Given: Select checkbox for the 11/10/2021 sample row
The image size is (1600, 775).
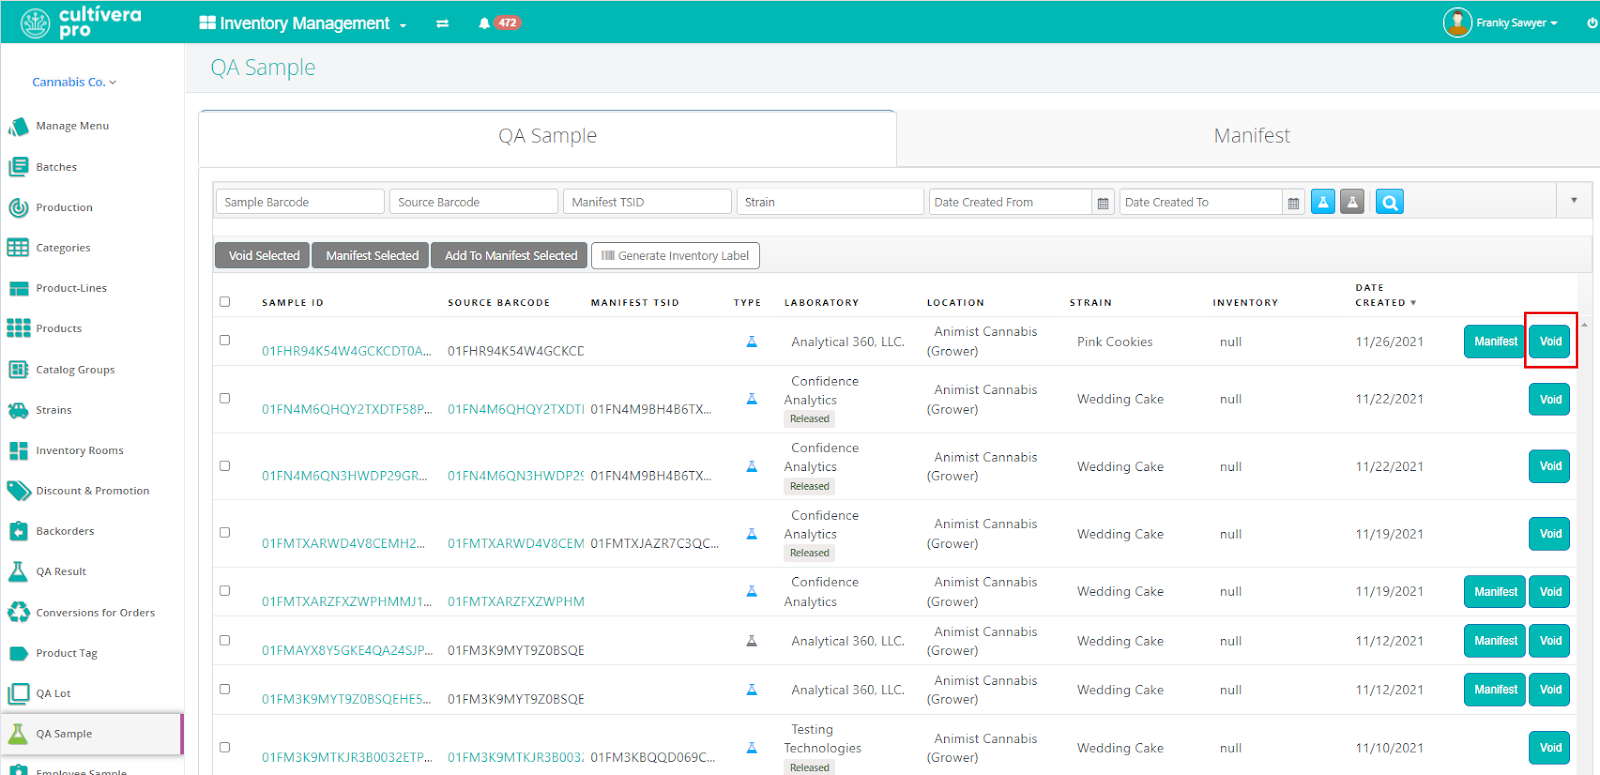Looking at the screenshot, I should click(x=225, y=747).
